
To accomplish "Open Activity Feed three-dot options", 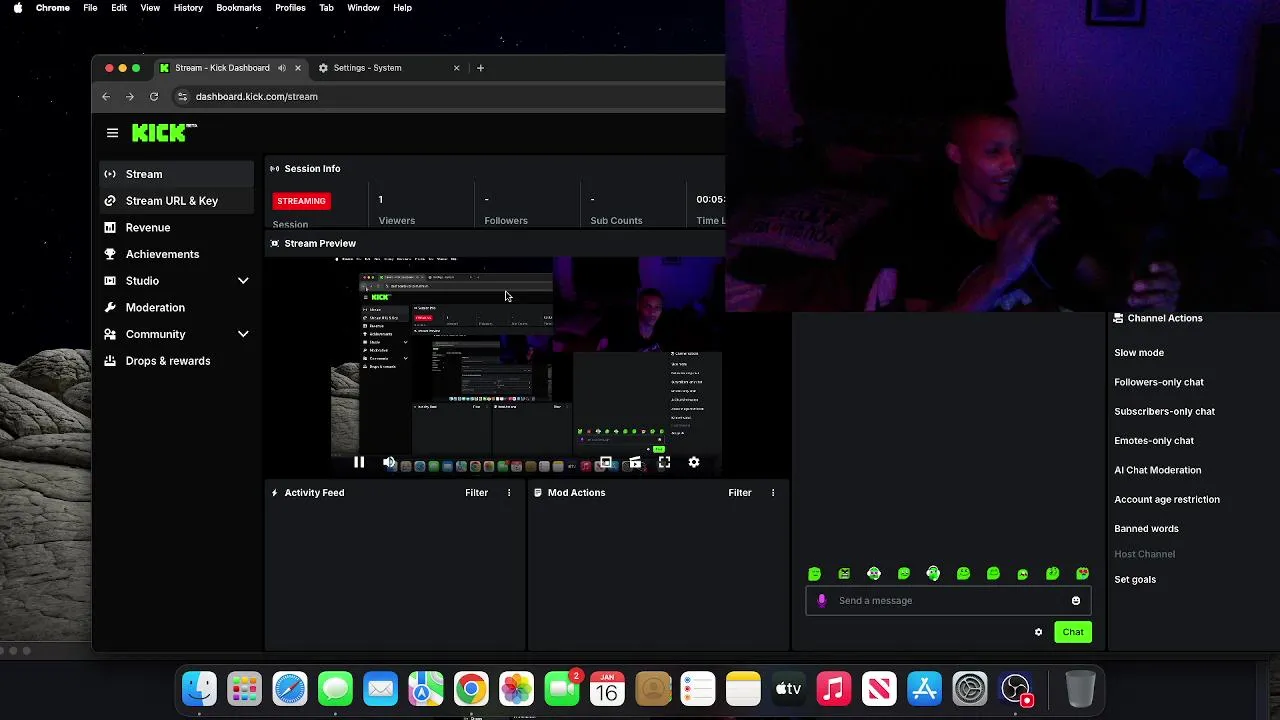I will [x=509, y=493].
